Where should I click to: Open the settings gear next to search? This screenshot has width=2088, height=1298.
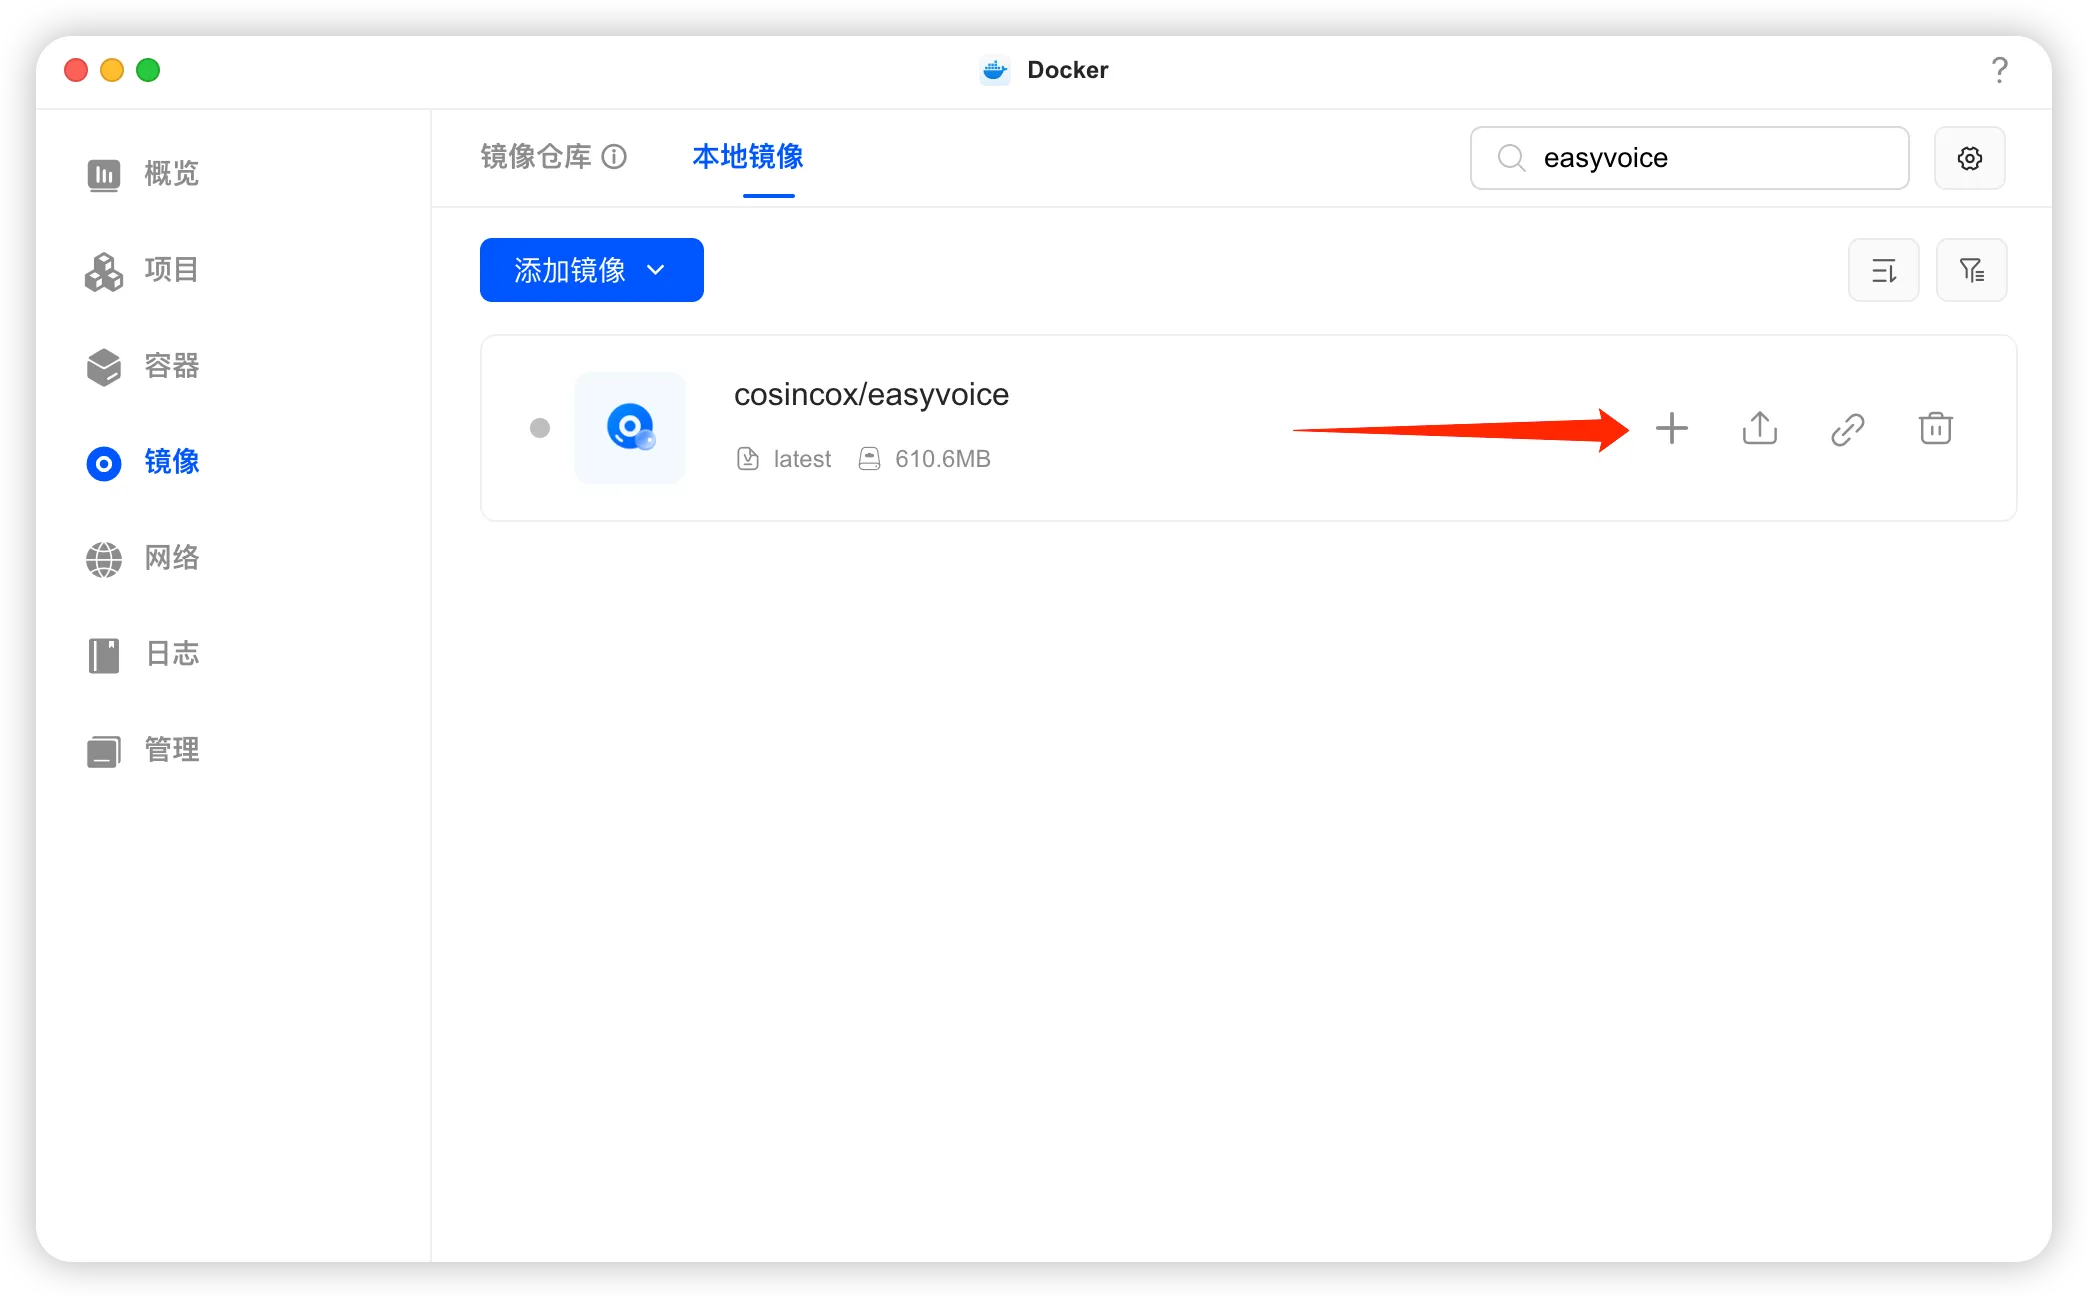(x=1969, y=158)
